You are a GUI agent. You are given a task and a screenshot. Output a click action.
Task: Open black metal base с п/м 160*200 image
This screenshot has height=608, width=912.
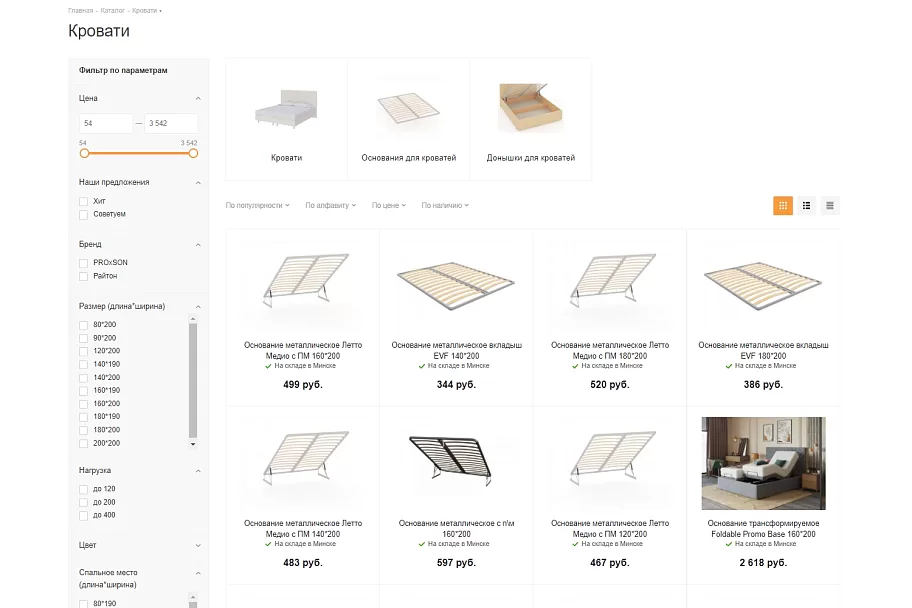452,461
